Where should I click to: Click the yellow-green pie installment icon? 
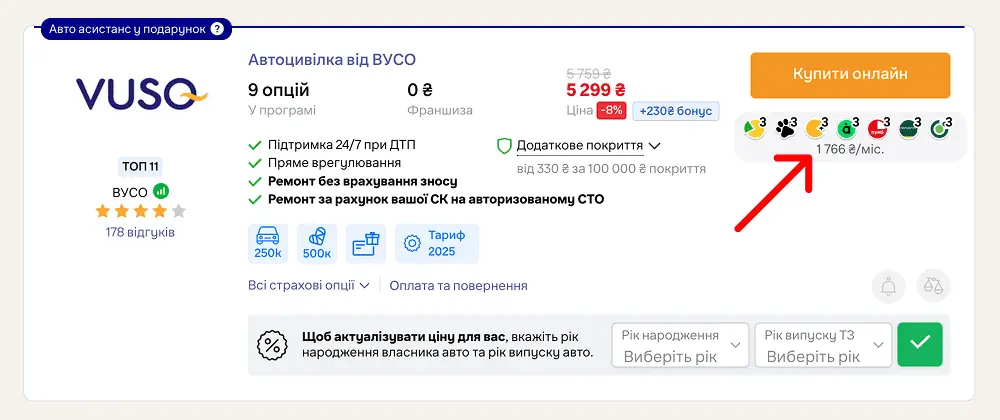(x=755, y=129)
